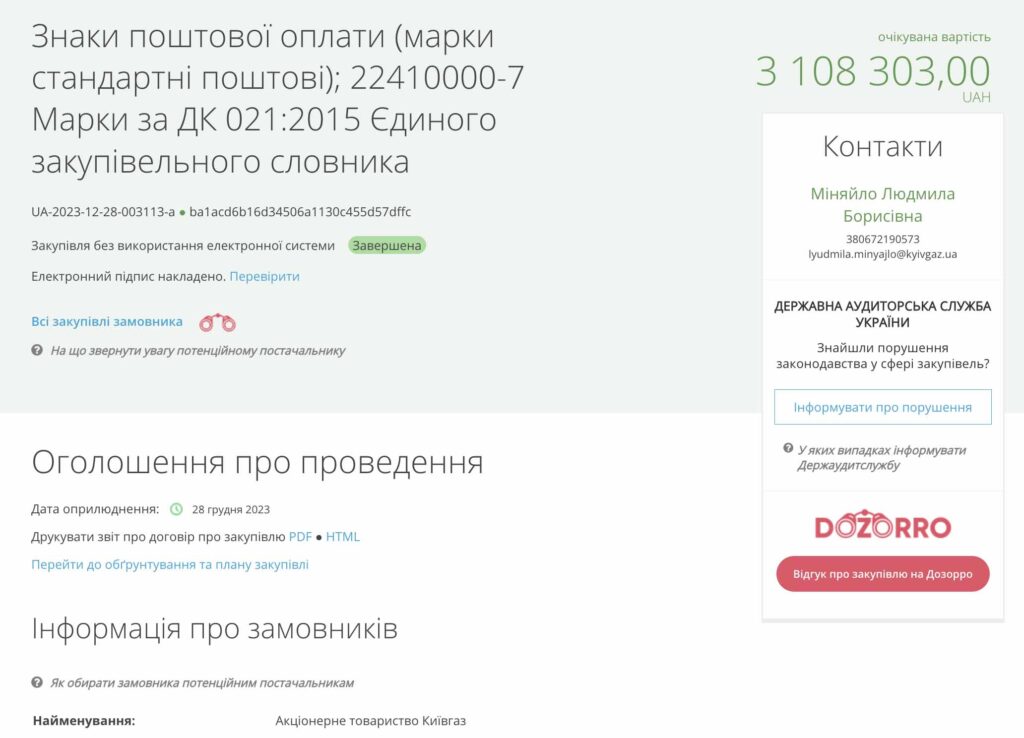
Task: Click the DOZORRO logo
Action: coord(882,526)
